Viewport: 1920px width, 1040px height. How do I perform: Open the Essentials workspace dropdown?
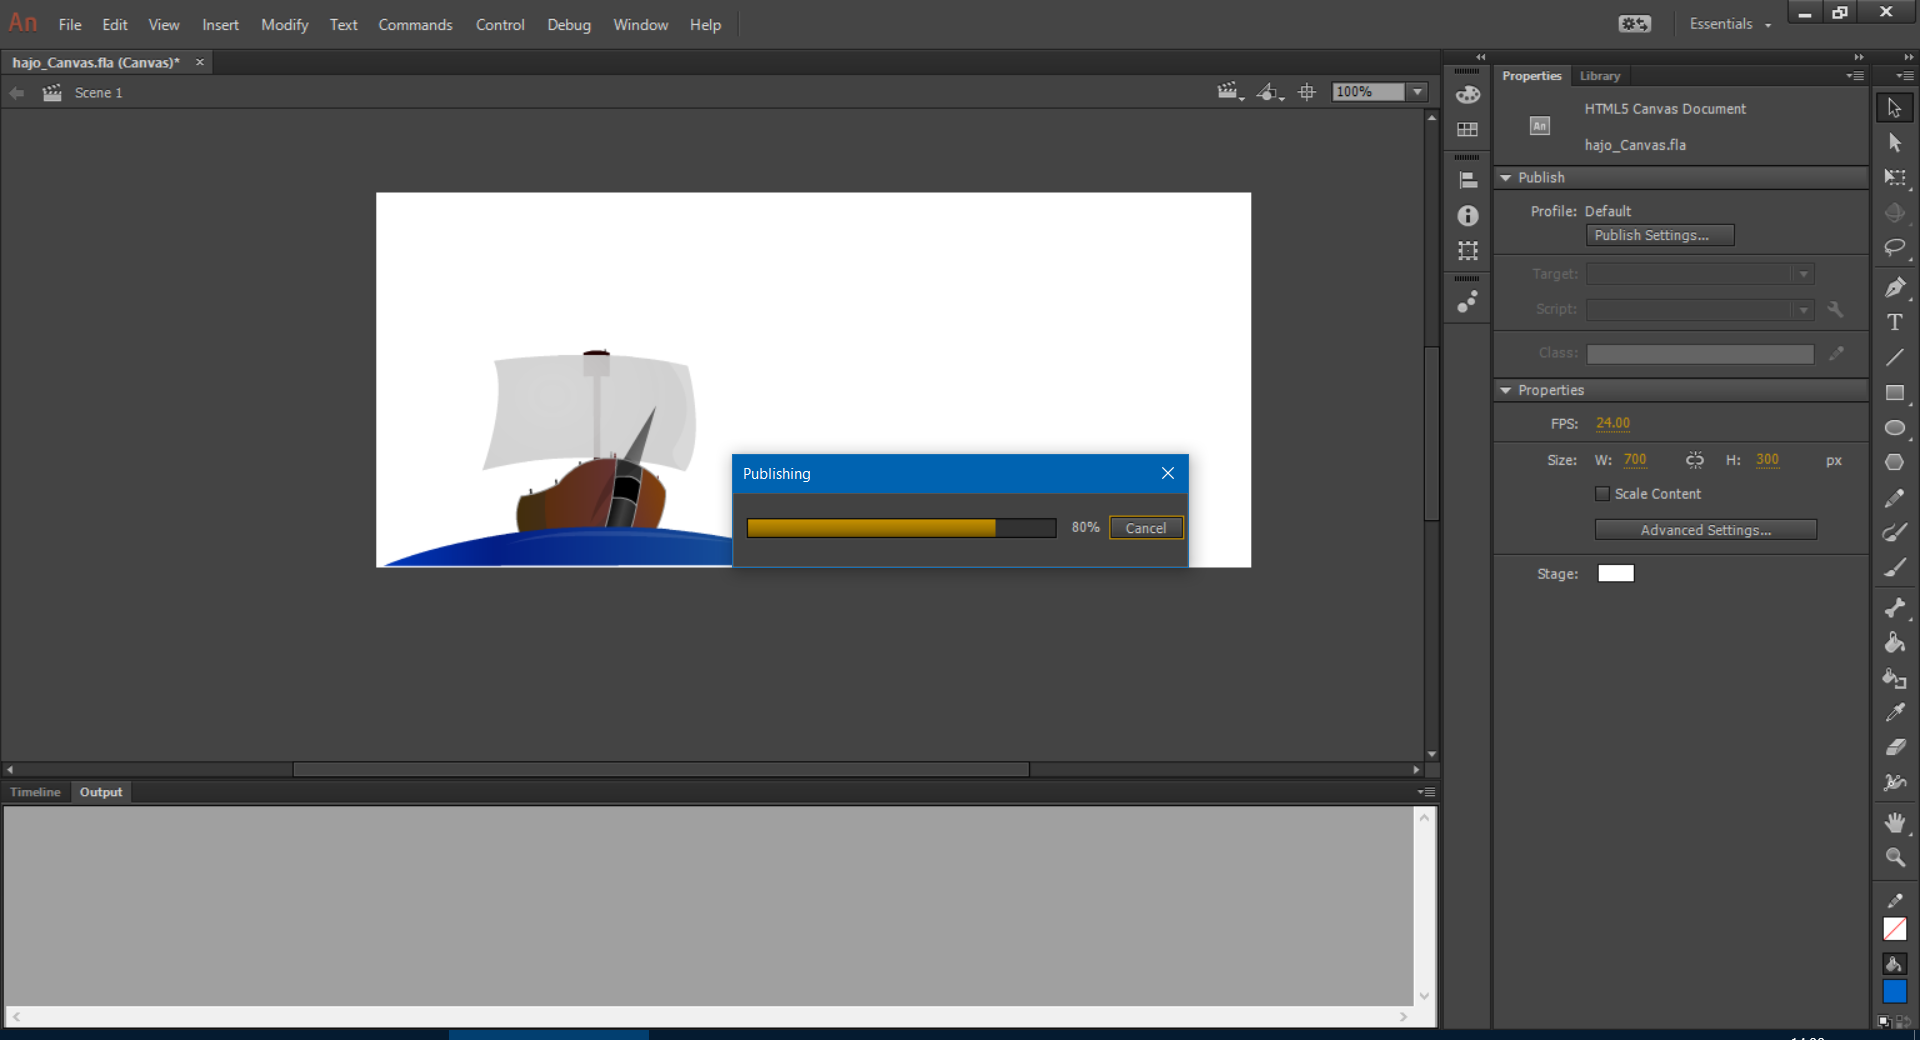(x=1729, y=24)
